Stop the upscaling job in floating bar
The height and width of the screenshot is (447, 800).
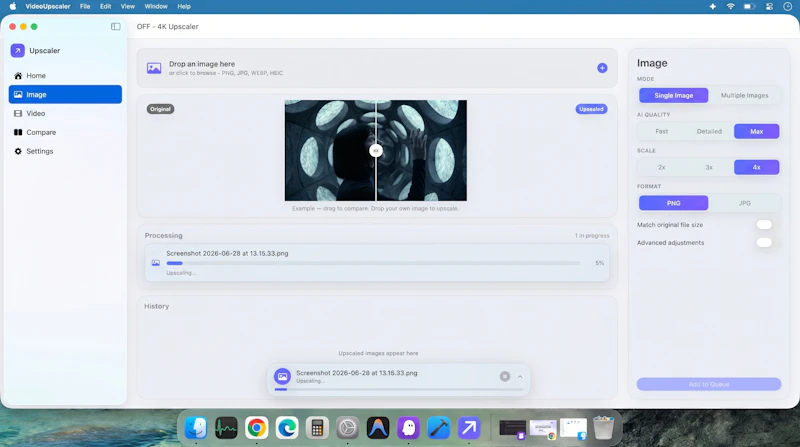tap(505, 377)
